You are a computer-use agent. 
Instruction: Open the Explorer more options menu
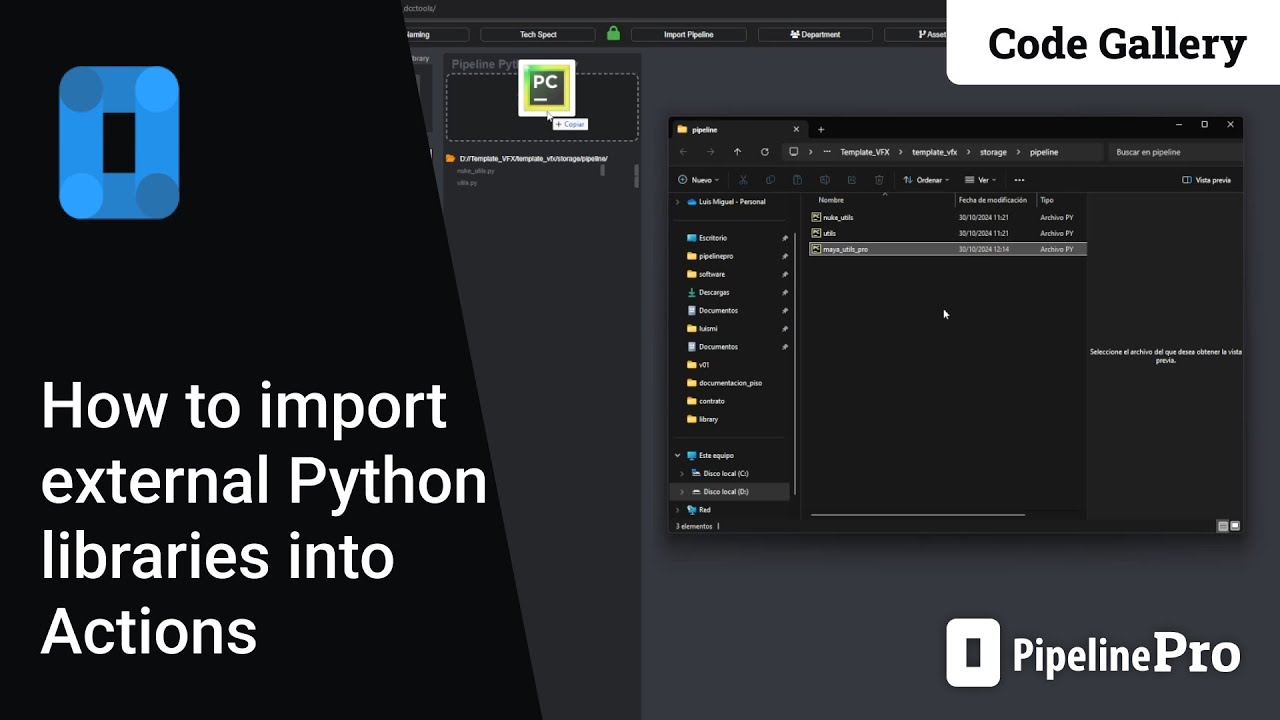(x=1019, y=180)
